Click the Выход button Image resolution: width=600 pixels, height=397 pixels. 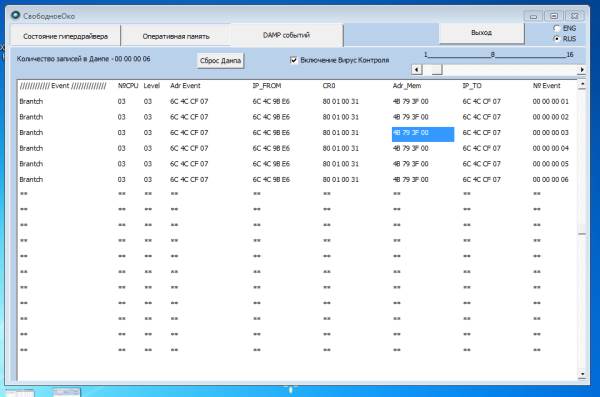pyautogui.click(x=481, y=33)
